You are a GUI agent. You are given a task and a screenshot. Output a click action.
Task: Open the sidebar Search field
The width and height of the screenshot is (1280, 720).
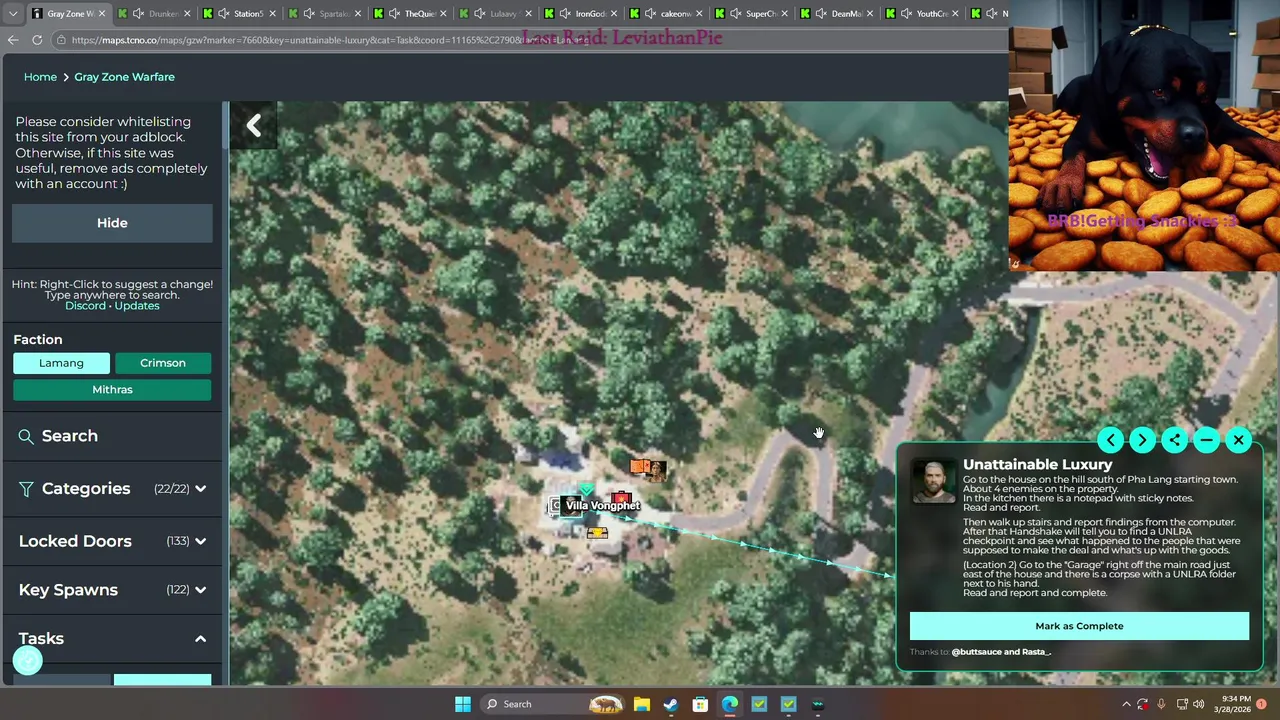(112, 436)
